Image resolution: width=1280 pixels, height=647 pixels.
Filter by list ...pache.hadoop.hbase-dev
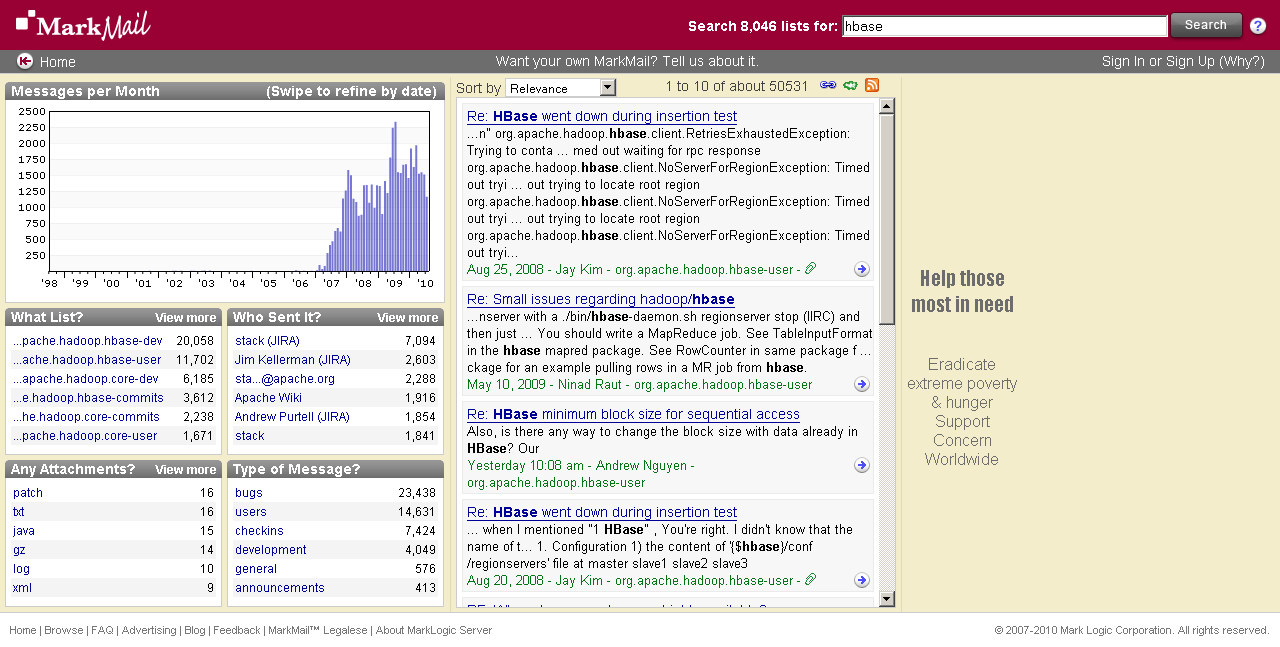click(x=88, y=341)
